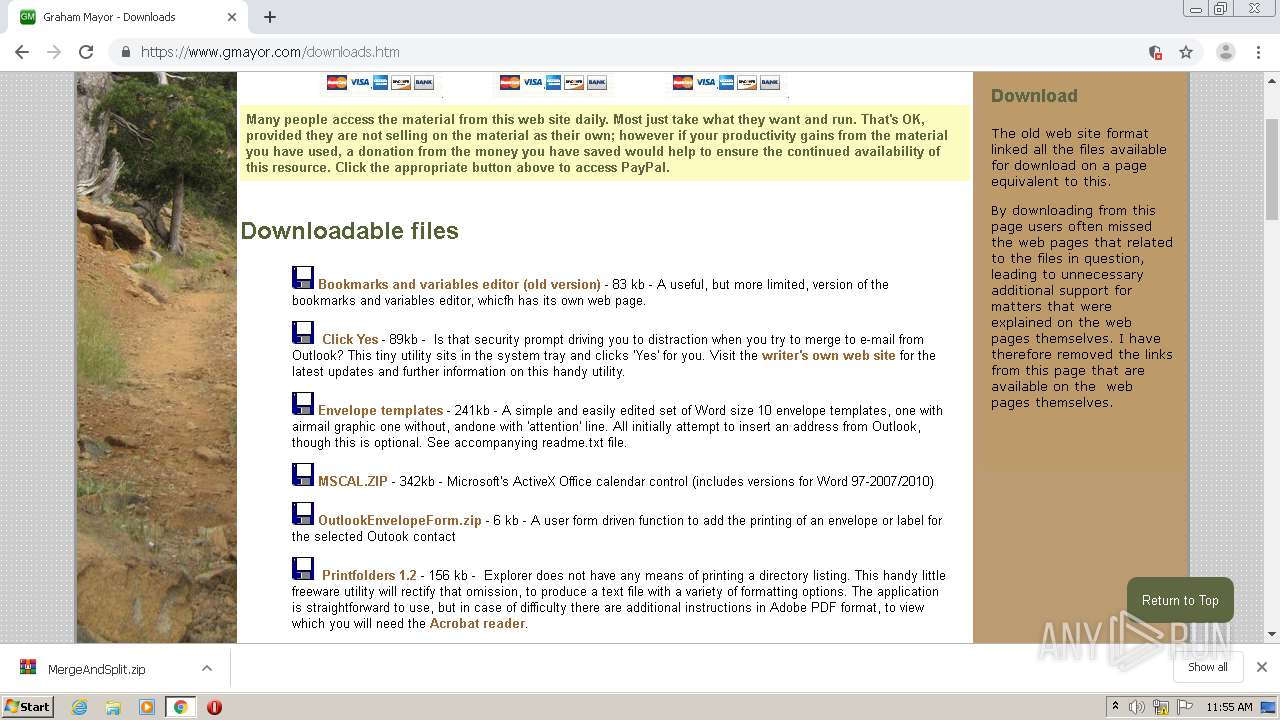Click first PayPal credit card logos button

click(x=380, y=83)
